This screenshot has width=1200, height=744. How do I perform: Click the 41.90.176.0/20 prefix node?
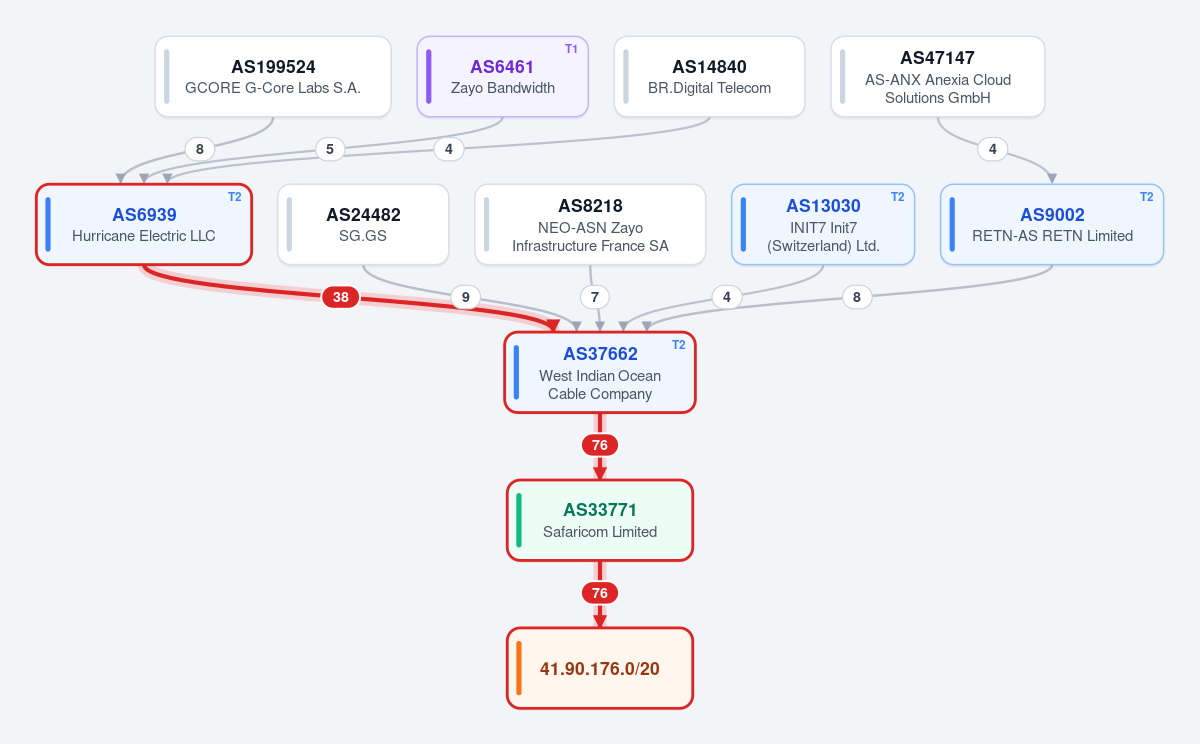coord(600,668)
